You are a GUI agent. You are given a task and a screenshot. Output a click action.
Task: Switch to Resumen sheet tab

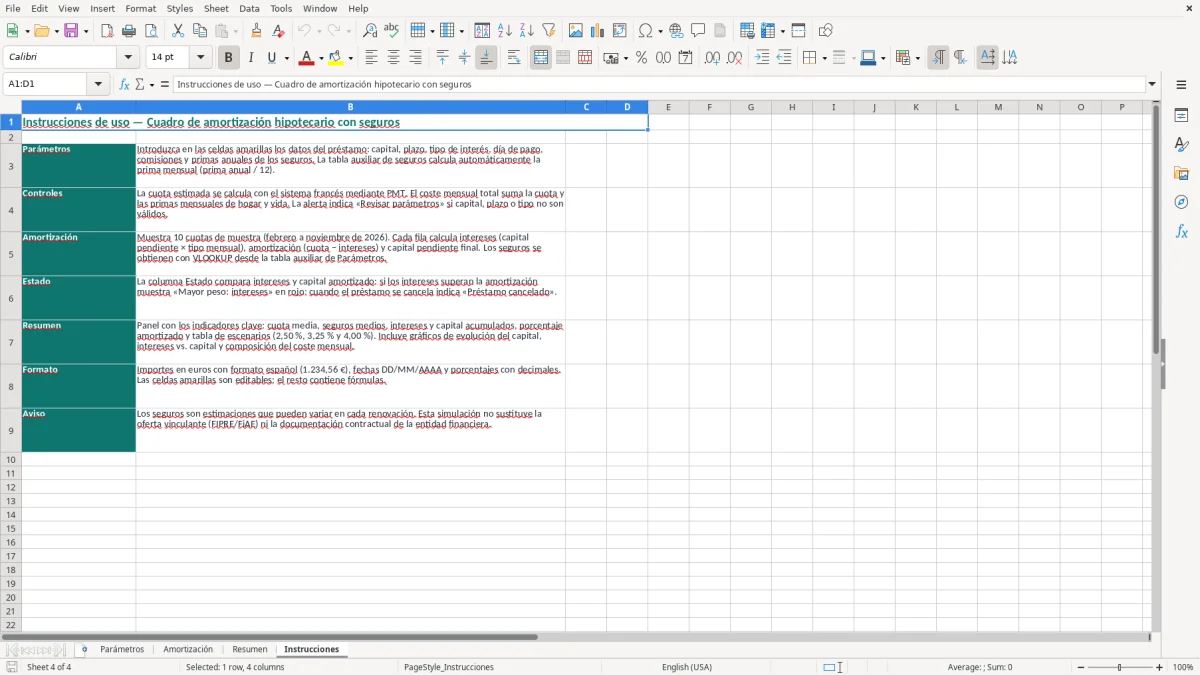coord(250,649)
